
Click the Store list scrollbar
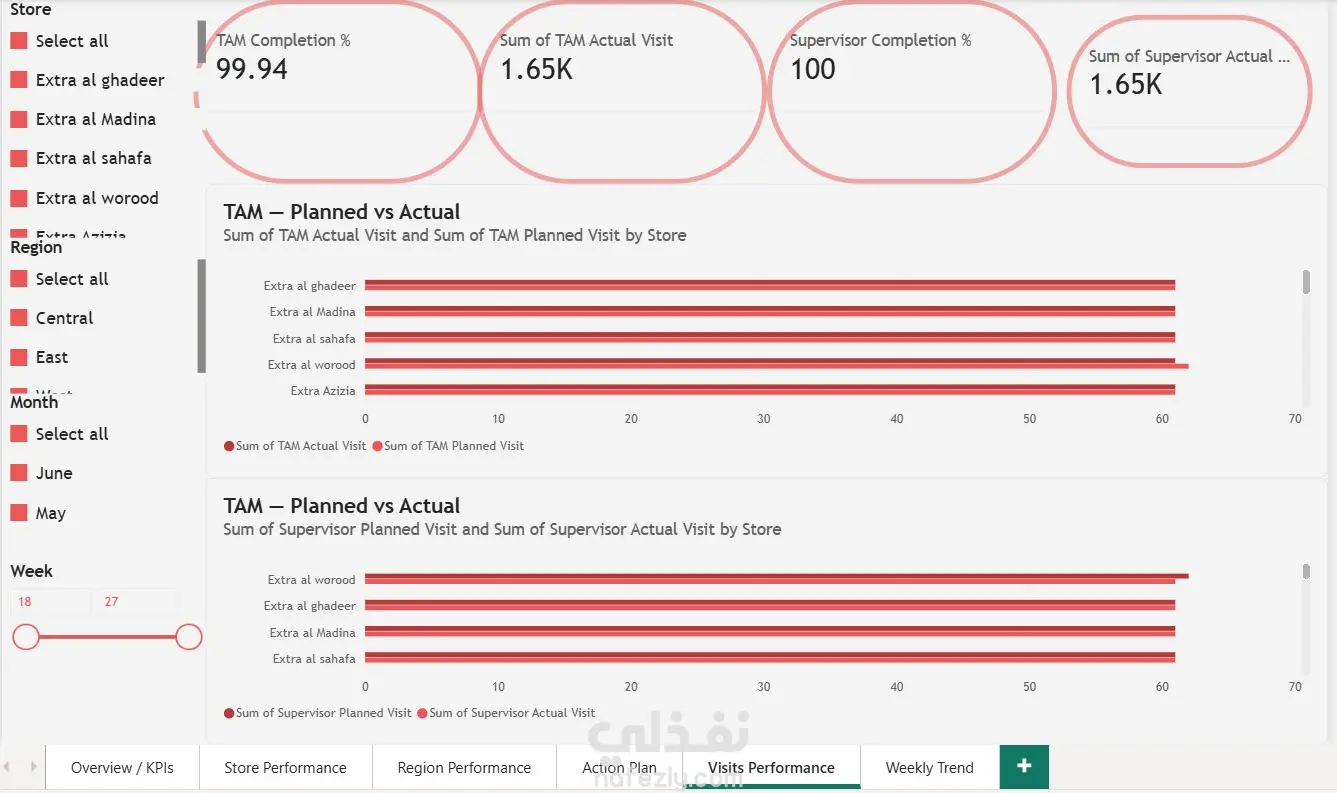pos(202,41)
